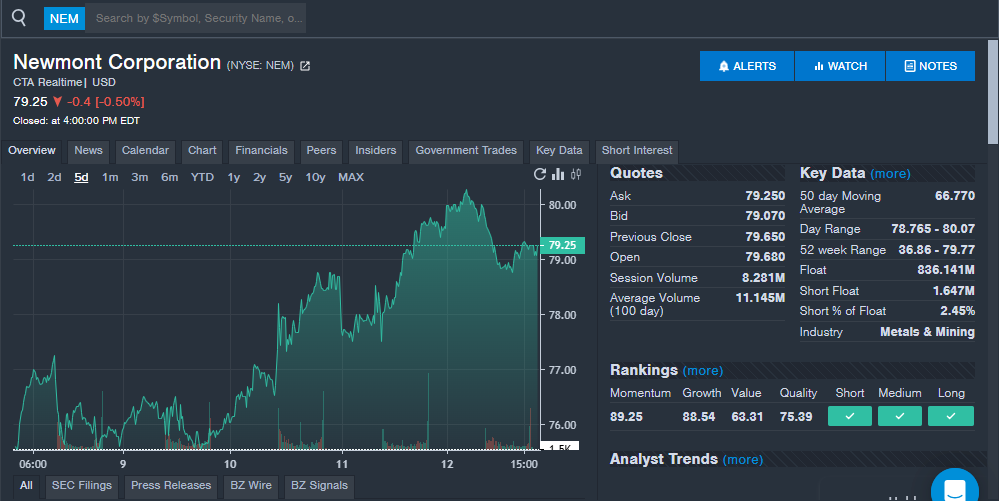Add to watchlist with WATCH button
Viewport: 999px width, 501px height.
click(x=840, y=66)
